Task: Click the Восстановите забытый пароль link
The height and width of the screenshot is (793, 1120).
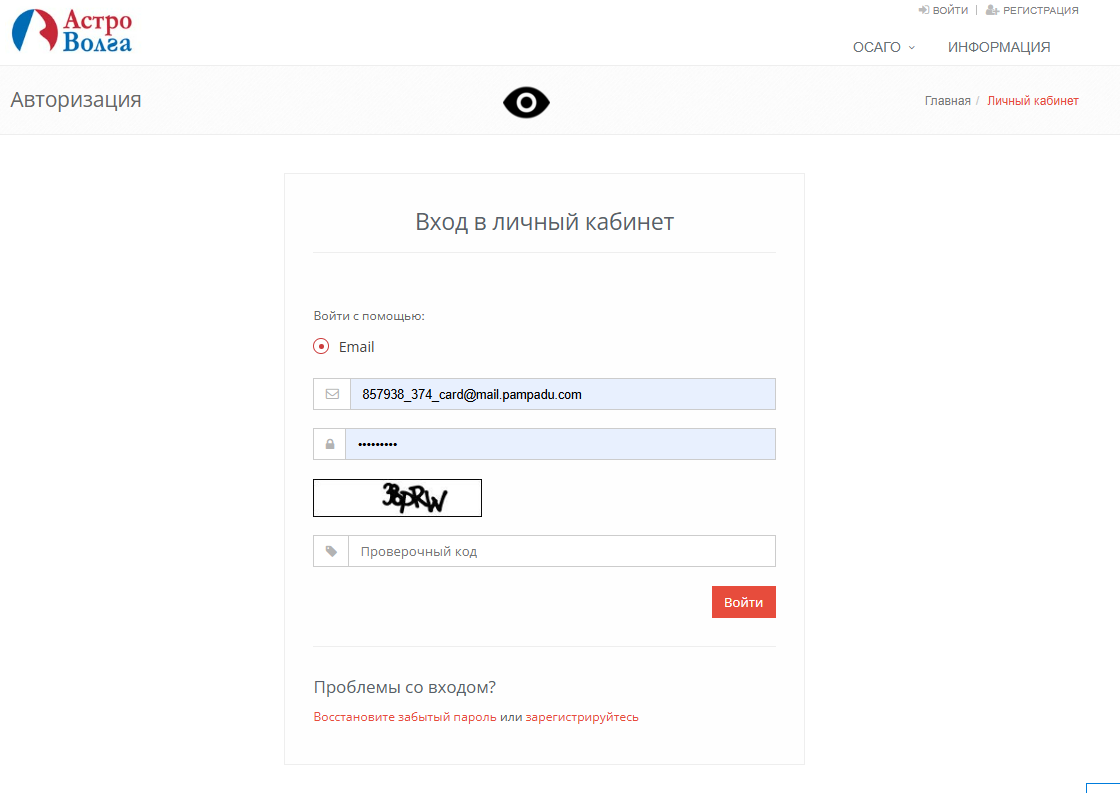Action: [405, 717]
